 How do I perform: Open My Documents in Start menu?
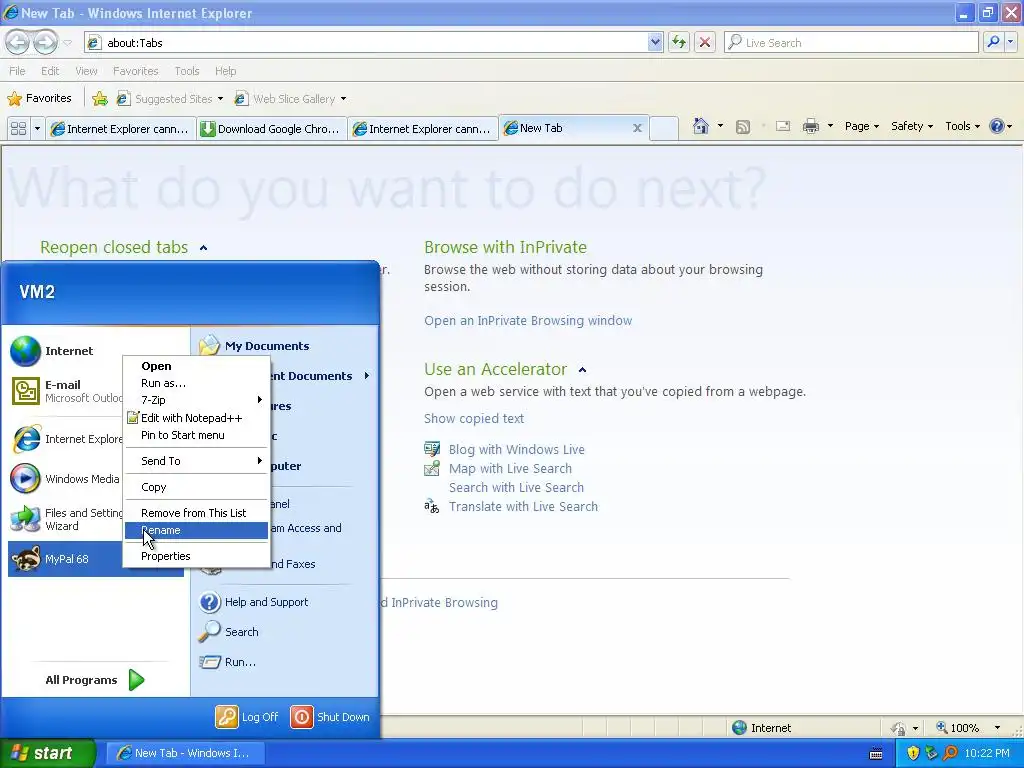[x=266, y=345]
